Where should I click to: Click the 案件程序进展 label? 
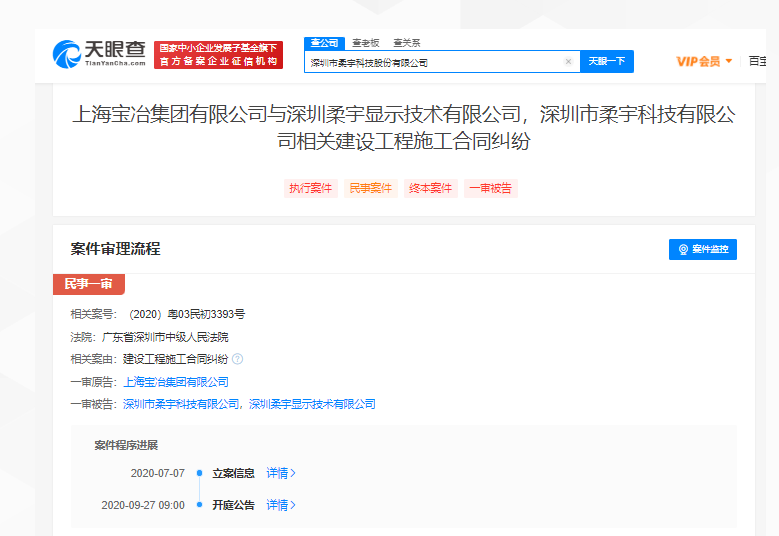(126, 445)
